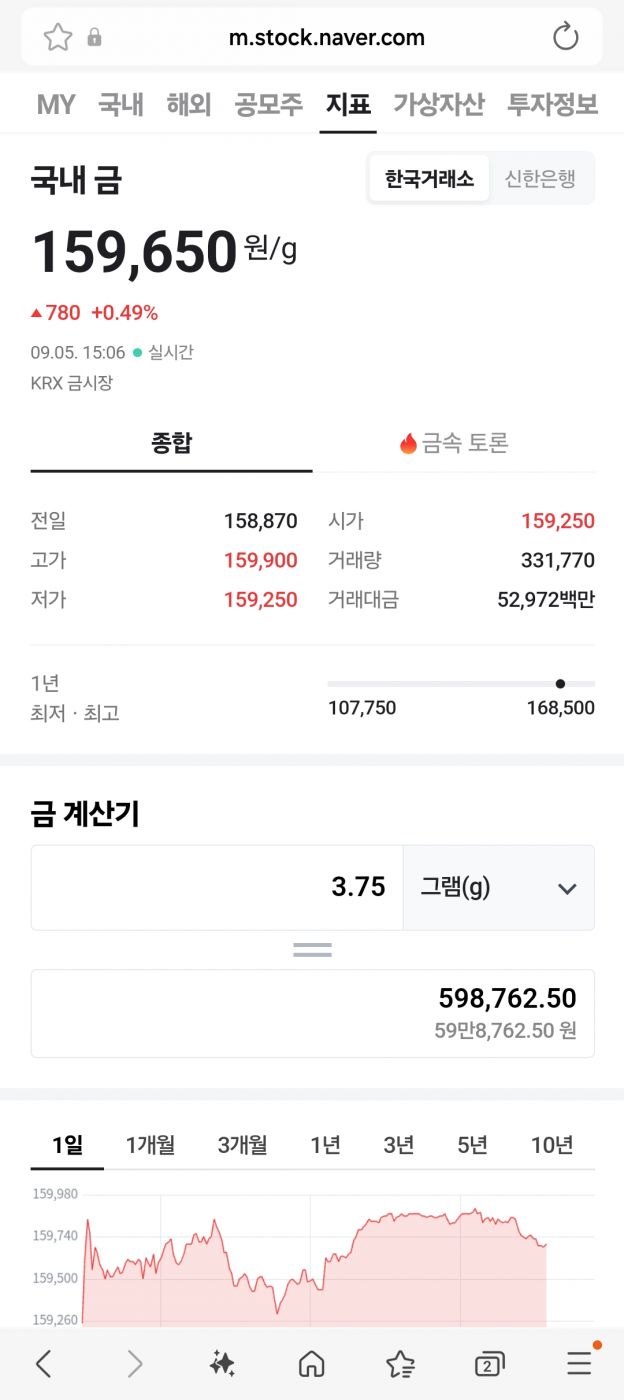
Task: Open the 공모주 top menu tab
Action: (x=268, y=104)
